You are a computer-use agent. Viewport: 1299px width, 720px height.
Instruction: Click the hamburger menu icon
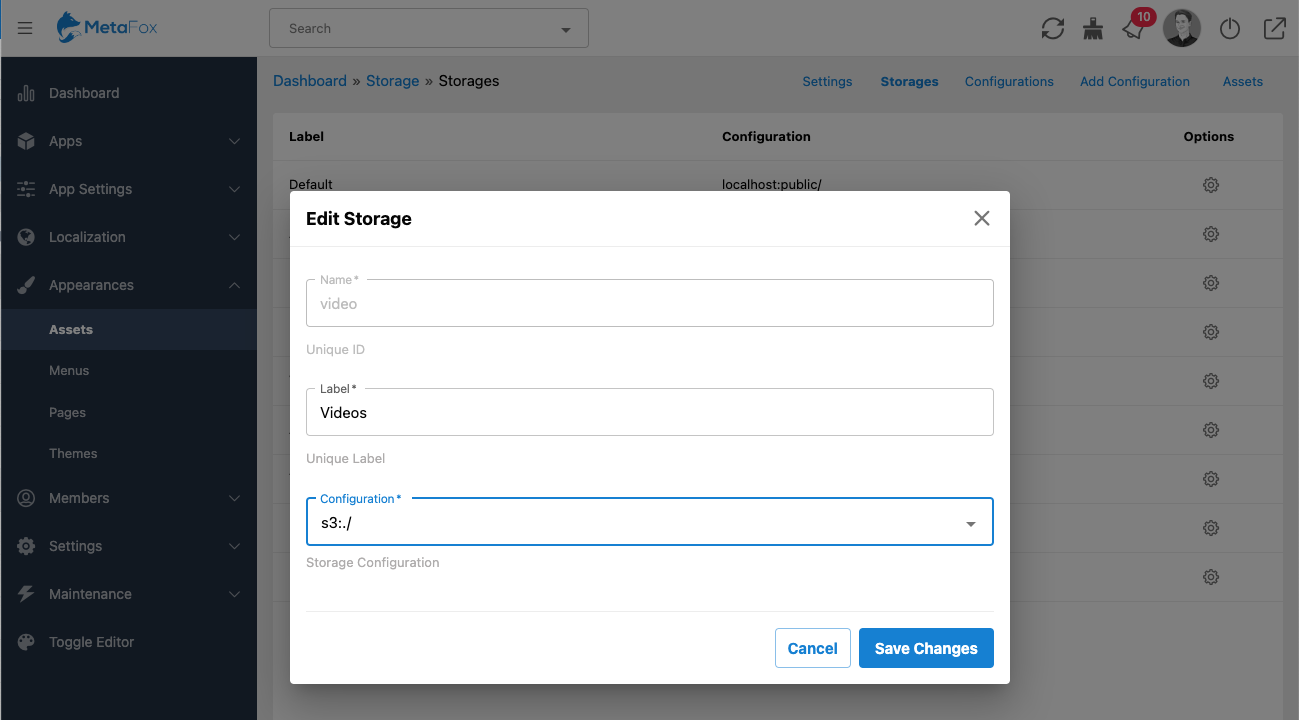25,29
